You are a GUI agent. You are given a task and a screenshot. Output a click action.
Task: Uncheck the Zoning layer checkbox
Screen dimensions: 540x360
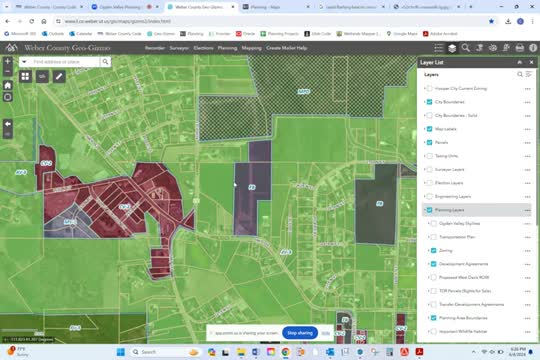[x=434, y=250]
